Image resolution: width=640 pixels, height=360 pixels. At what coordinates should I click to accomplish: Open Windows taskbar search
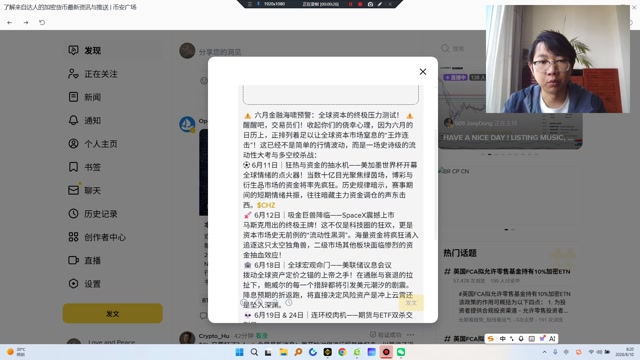point(254,352)
